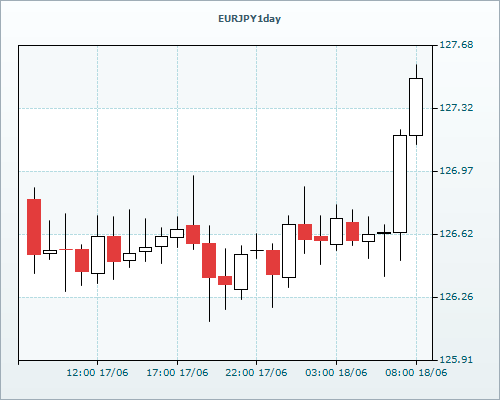
Task: Click the white candle on the 12:00 gridline
Action: tap(98, 255)
